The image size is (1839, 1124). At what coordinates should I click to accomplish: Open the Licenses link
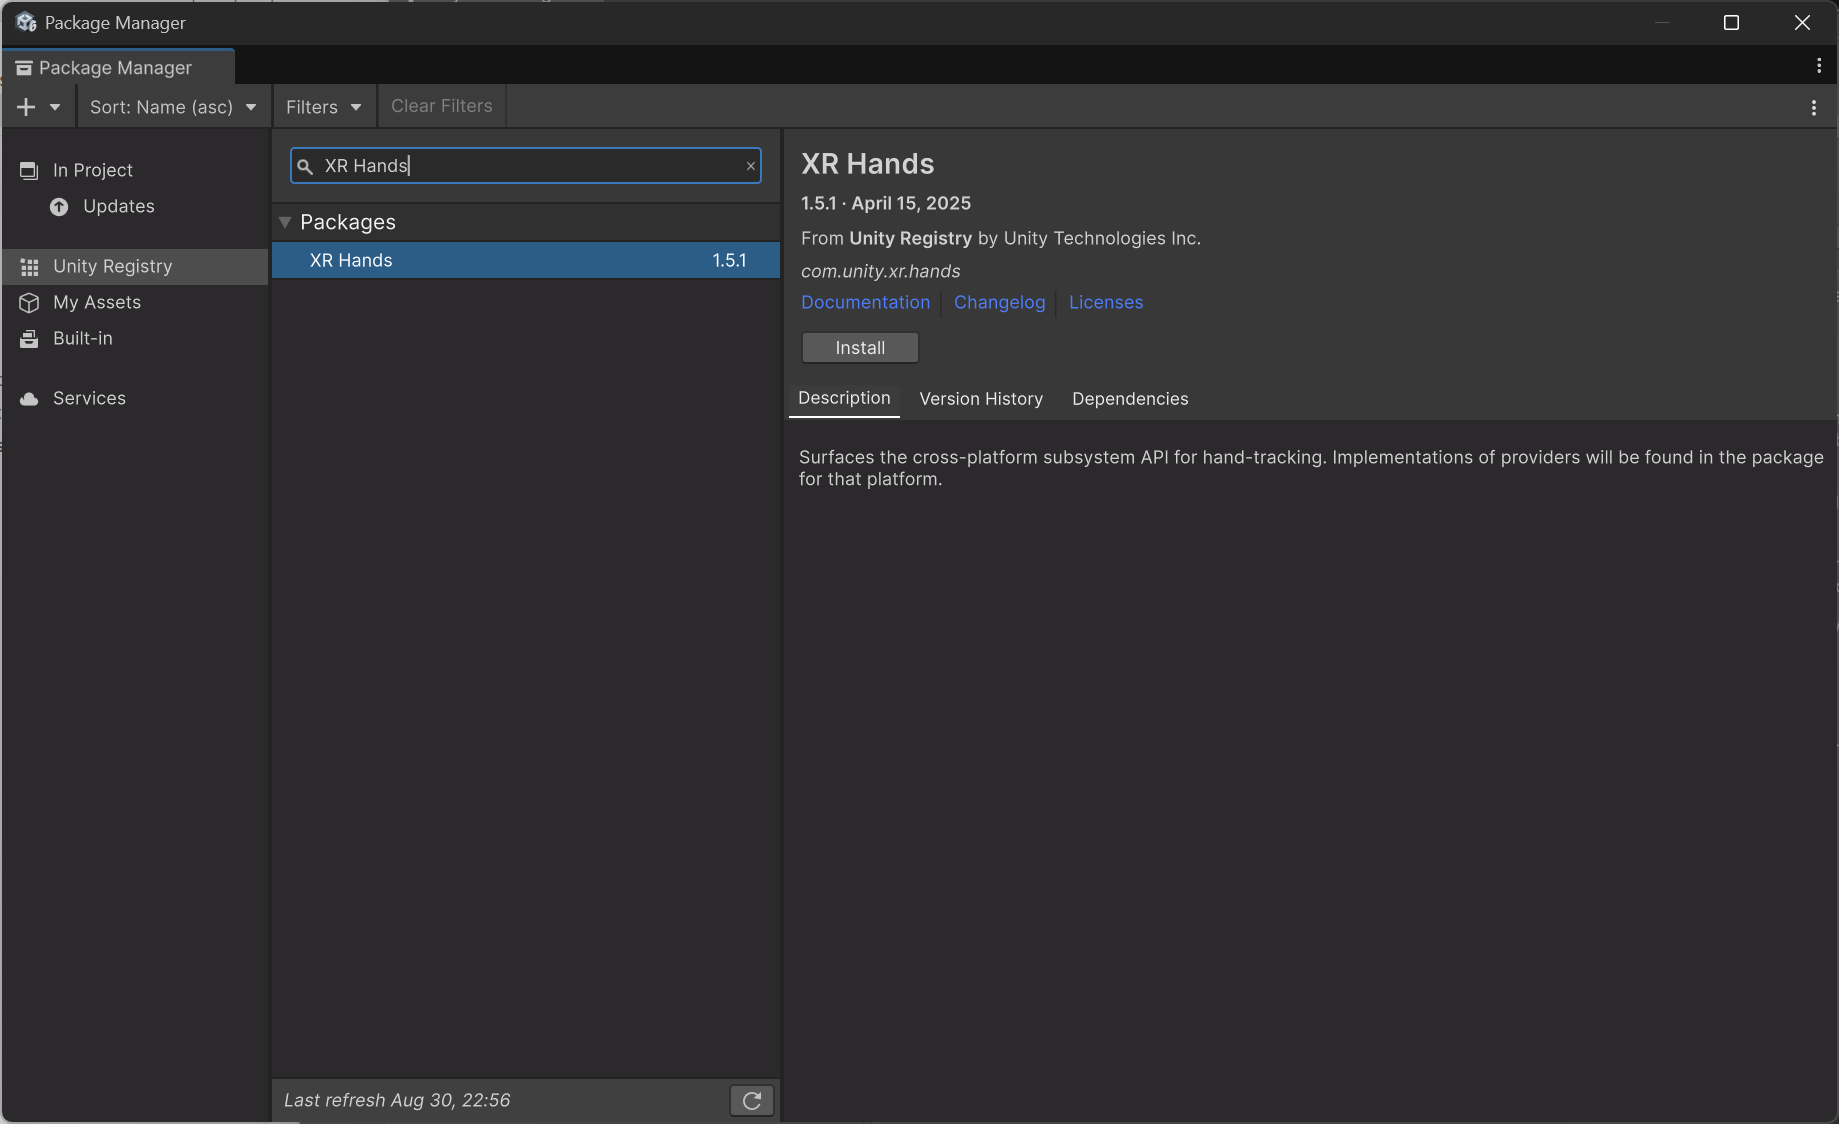(1106, 302)
